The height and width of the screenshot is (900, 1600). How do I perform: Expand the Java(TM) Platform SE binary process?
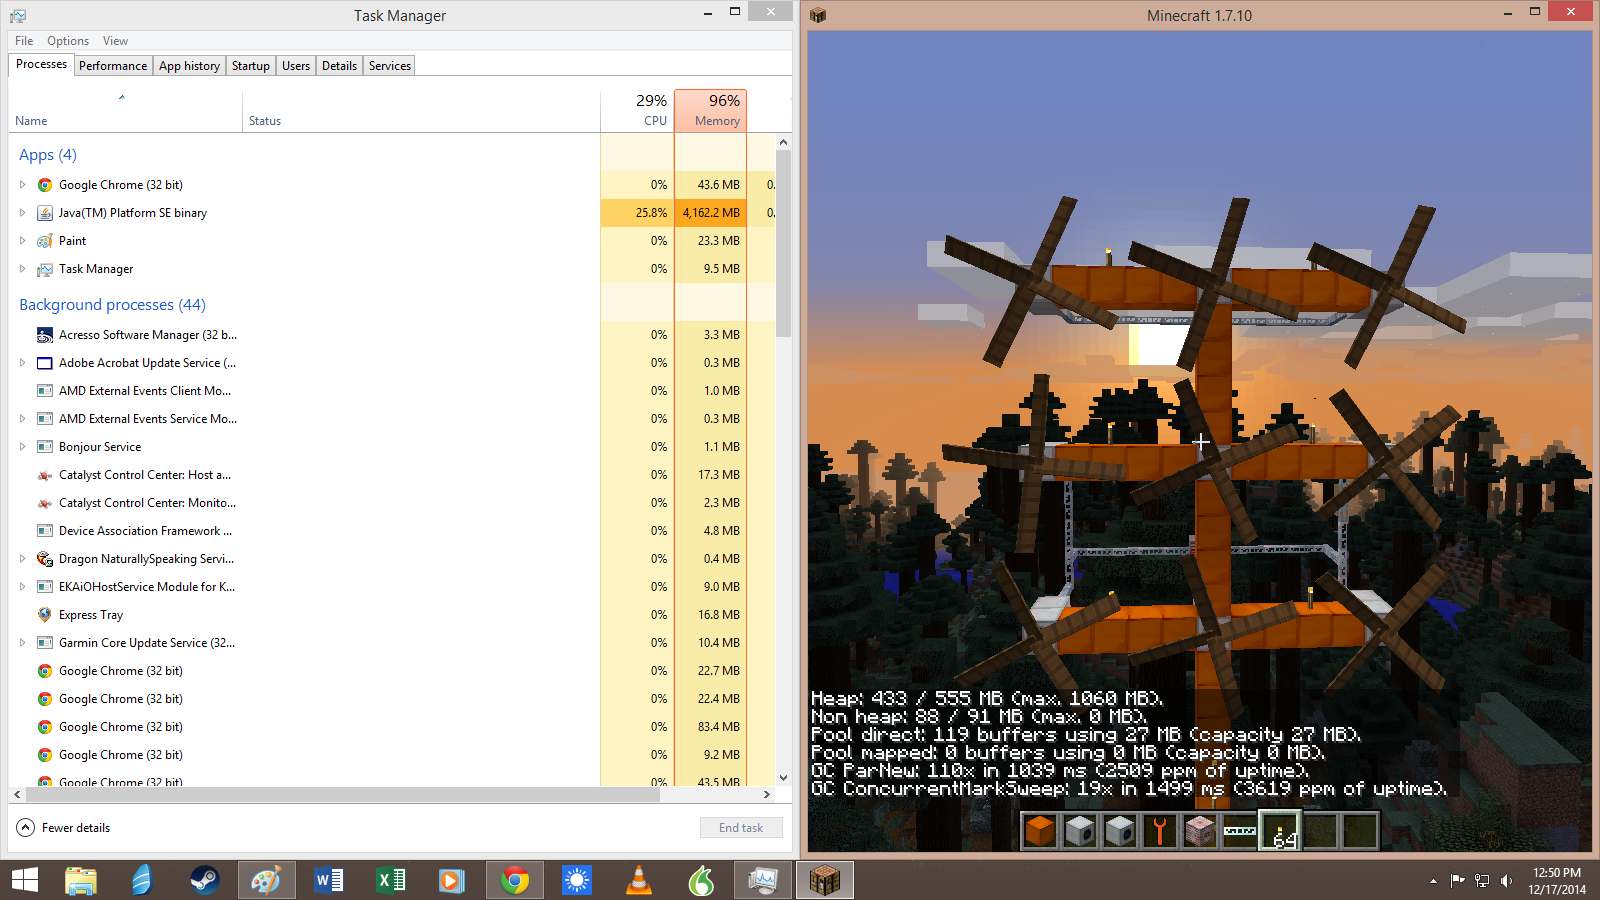click(22, 213)
